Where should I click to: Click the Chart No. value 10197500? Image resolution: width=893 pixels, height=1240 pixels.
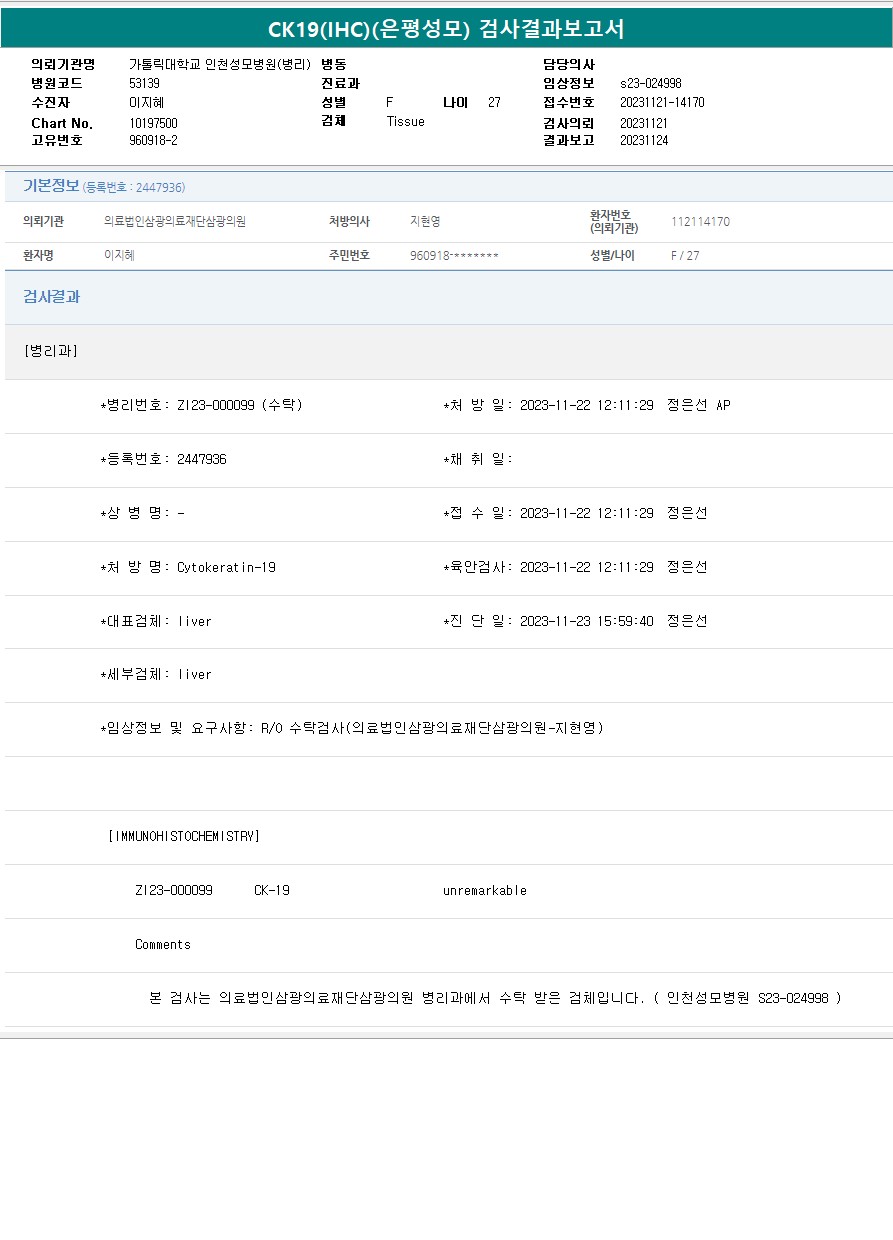click(153, 123)
